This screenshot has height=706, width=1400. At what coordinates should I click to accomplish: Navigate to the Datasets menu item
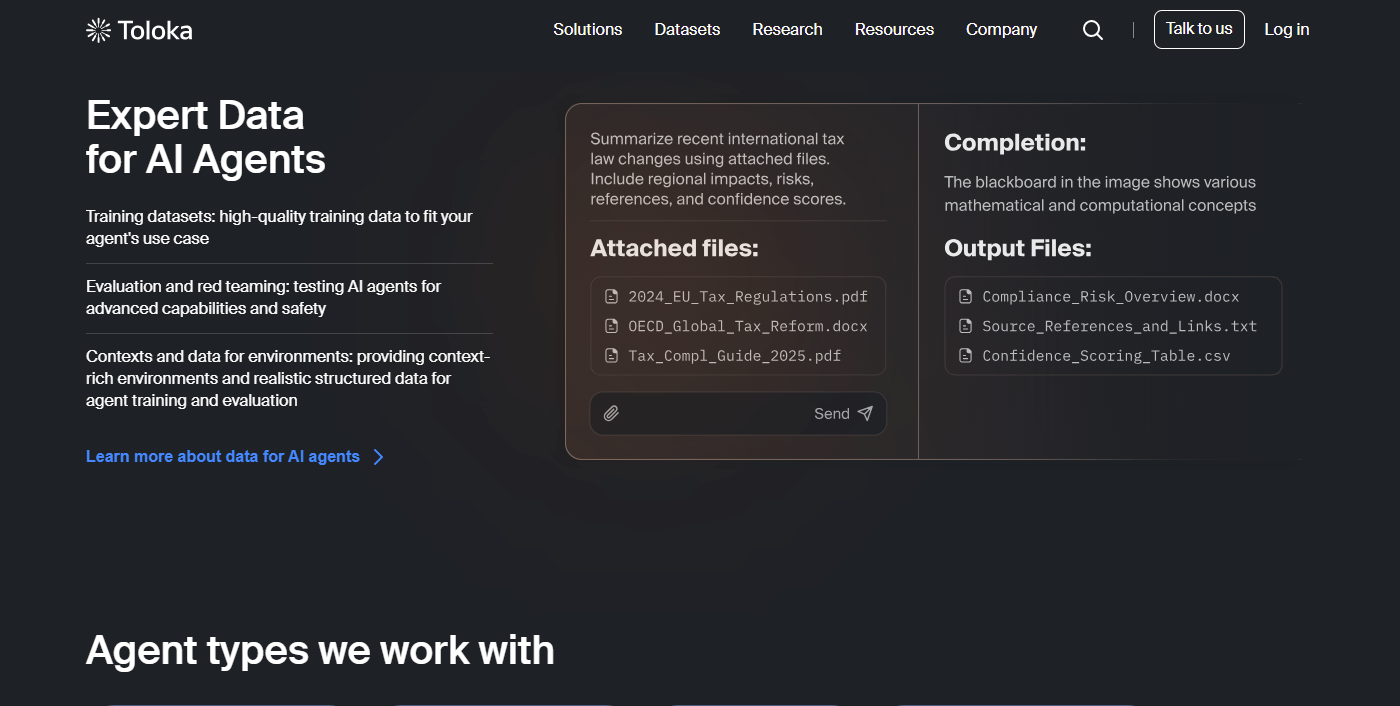[687, 29]
